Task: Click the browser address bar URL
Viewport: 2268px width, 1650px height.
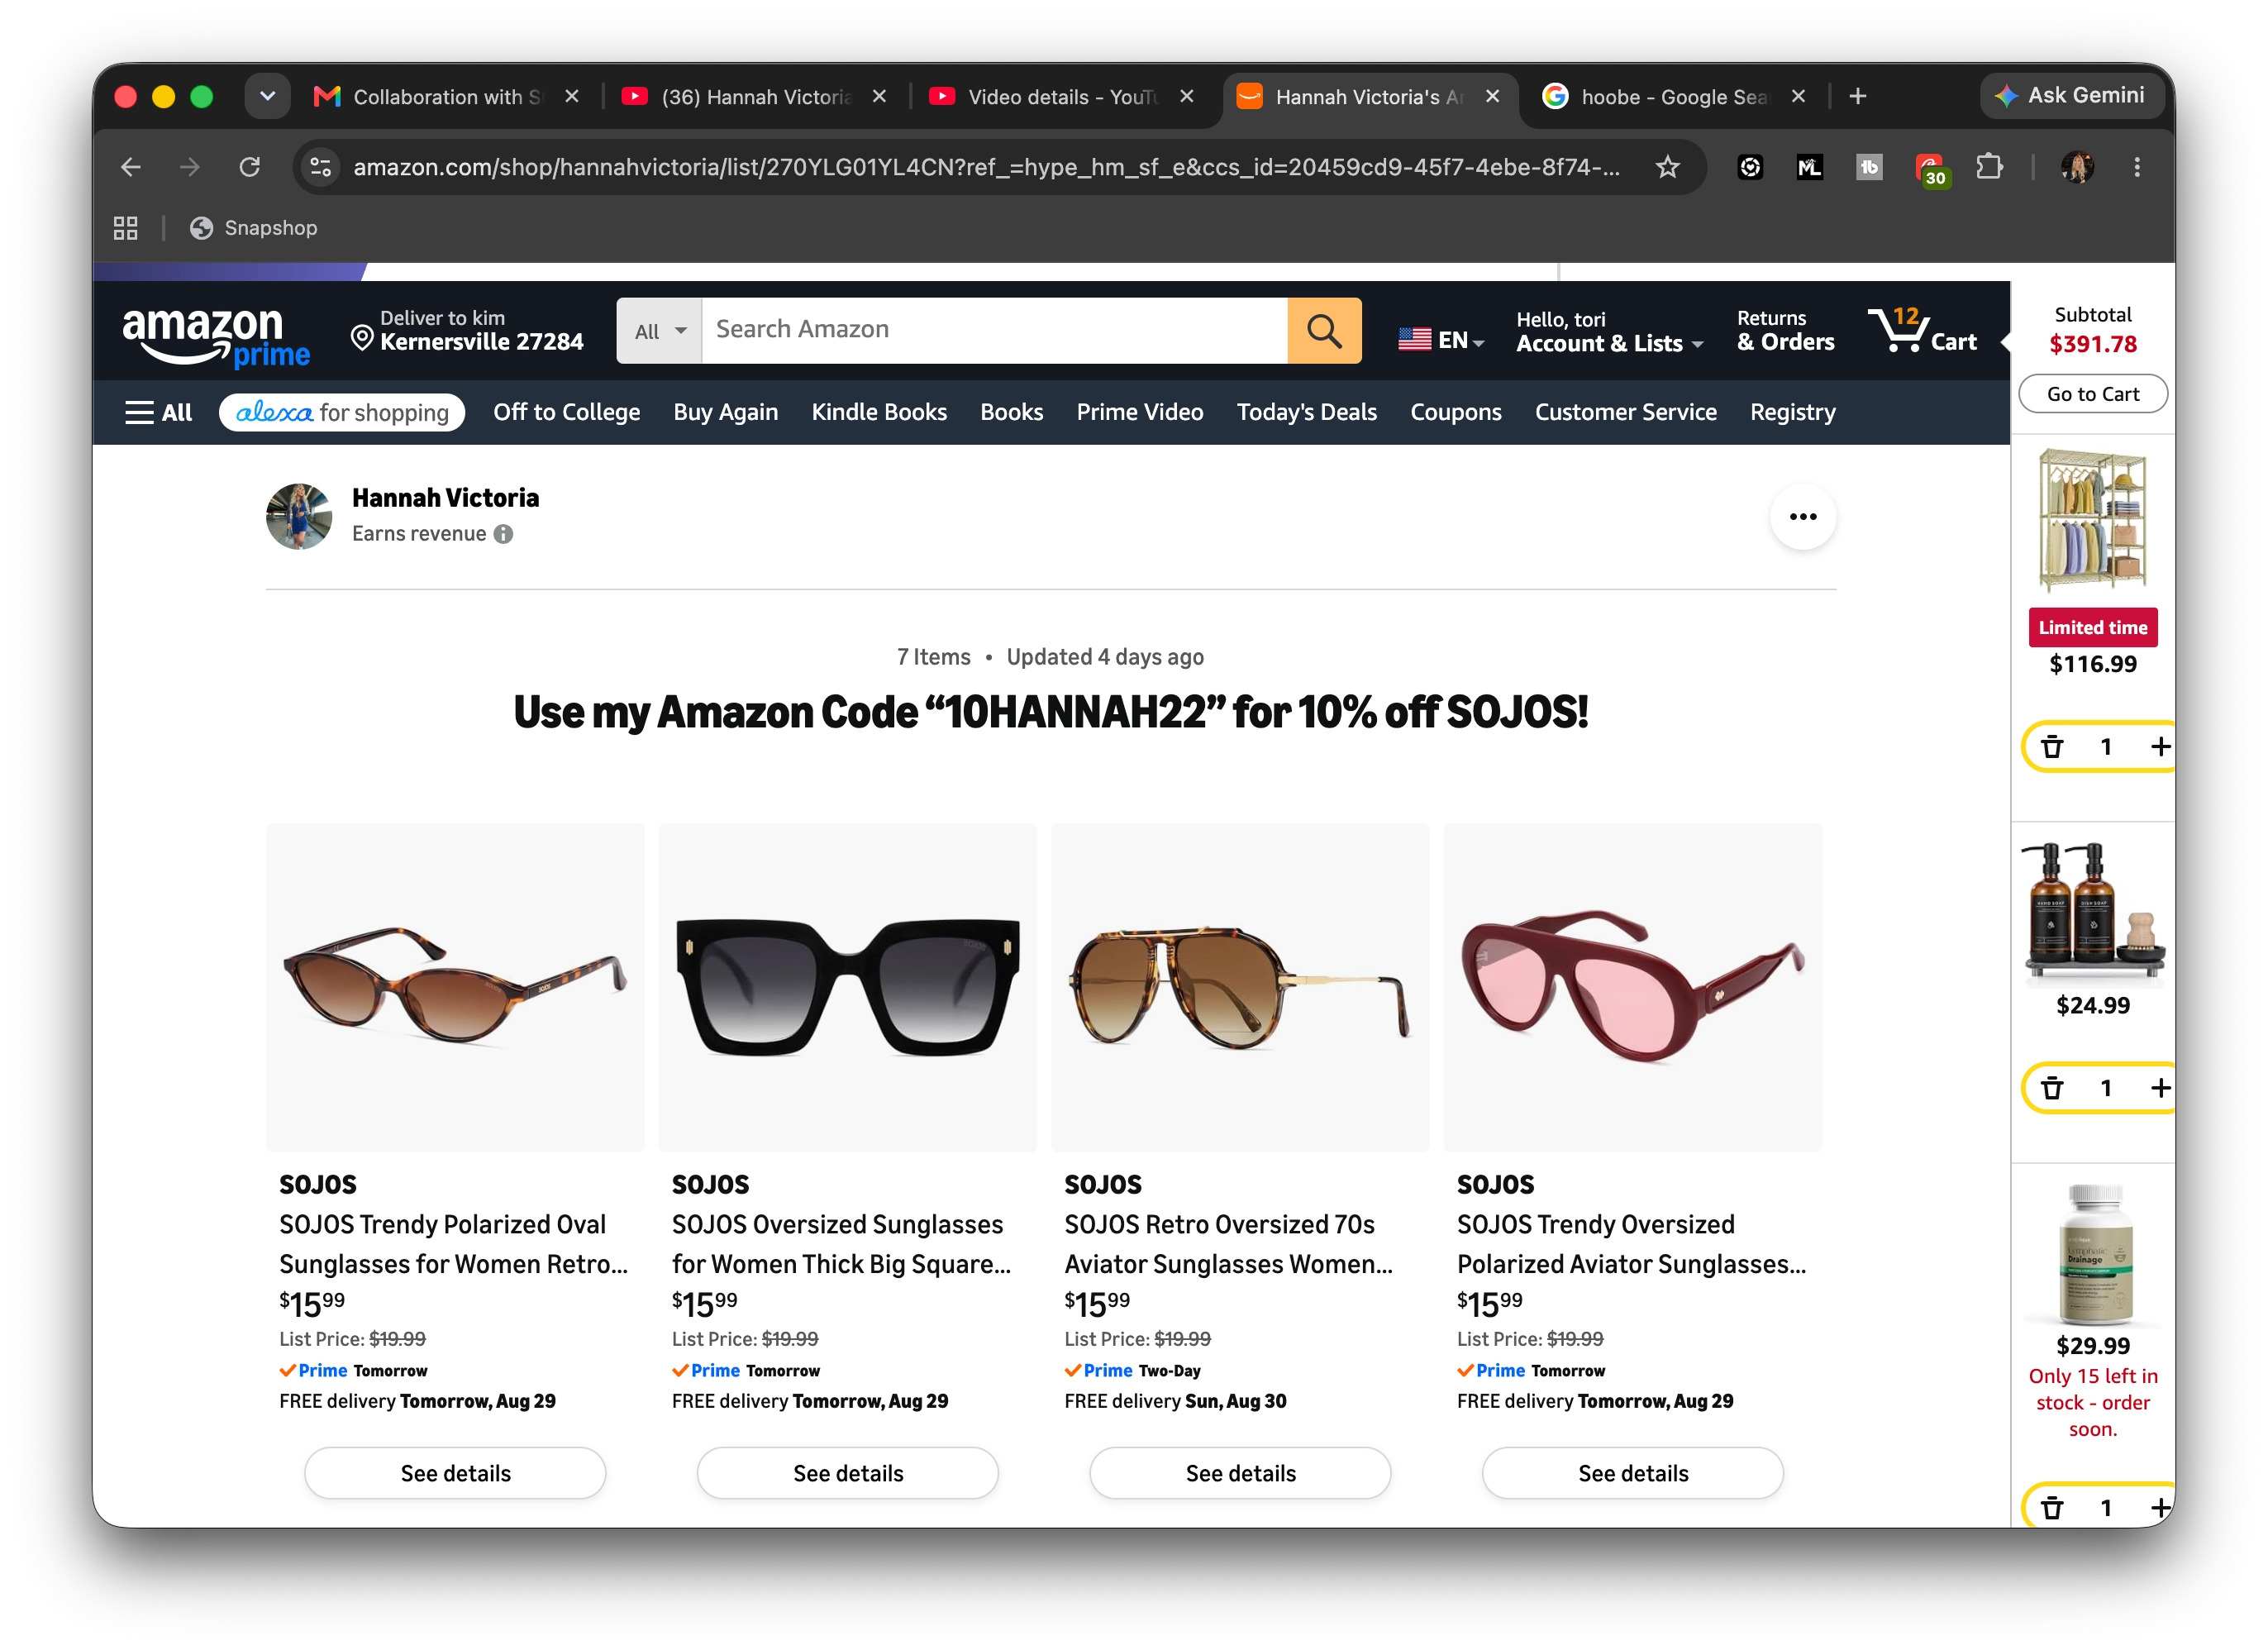Action: pos(986,167)
